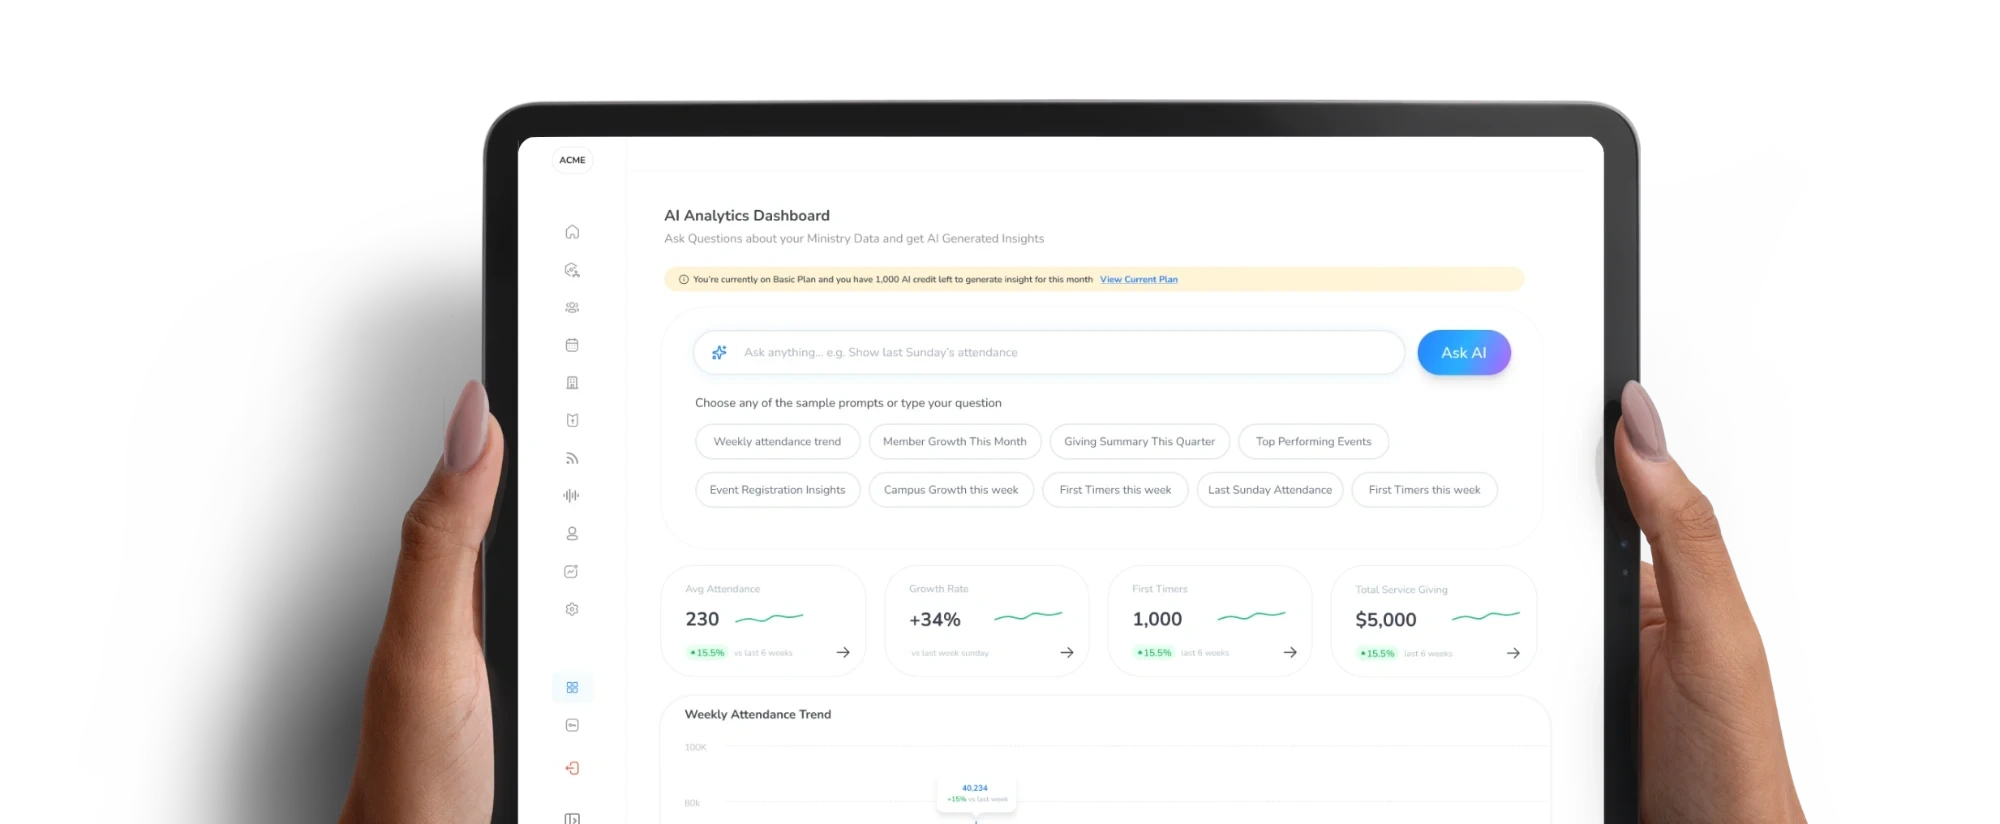The height and width of the screenshot is (824, 2000).
Task: Open Total Service Giving card arrow
Action: pyautogui.click(x=1513, y=653)
